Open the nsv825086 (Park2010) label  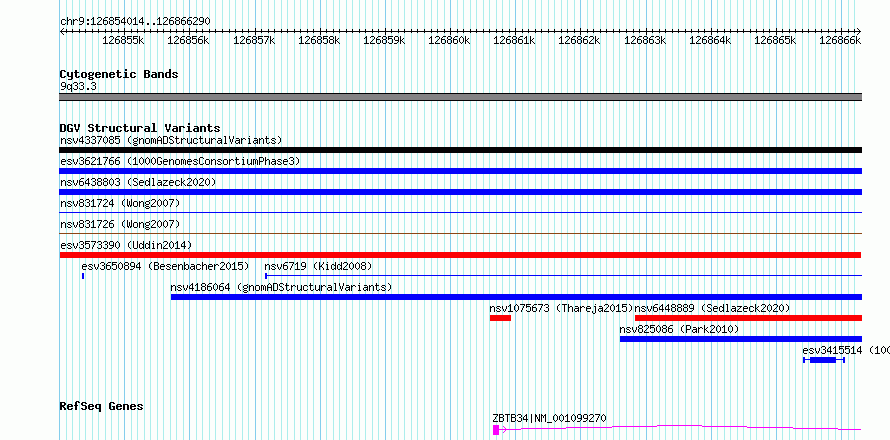click(679, 329)
